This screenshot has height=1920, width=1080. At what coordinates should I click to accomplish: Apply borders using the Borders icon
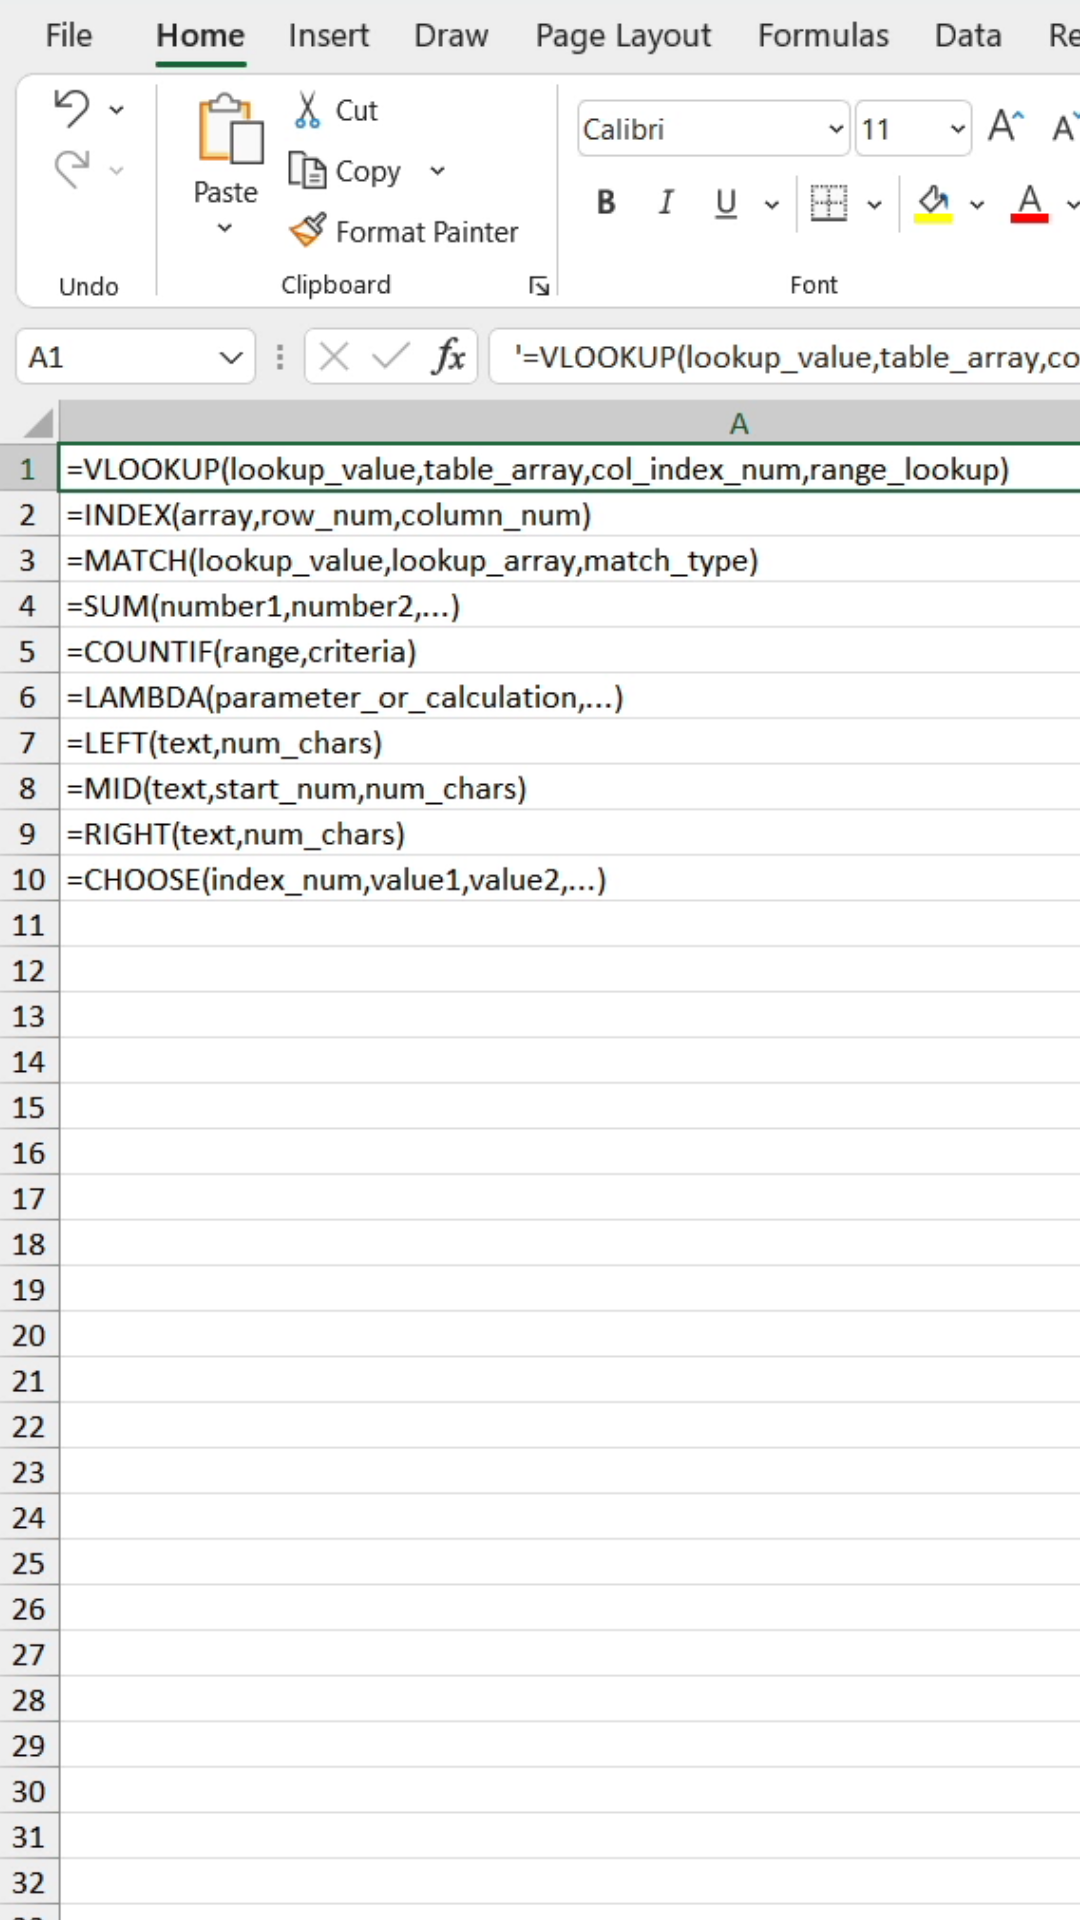coord(828,203)
